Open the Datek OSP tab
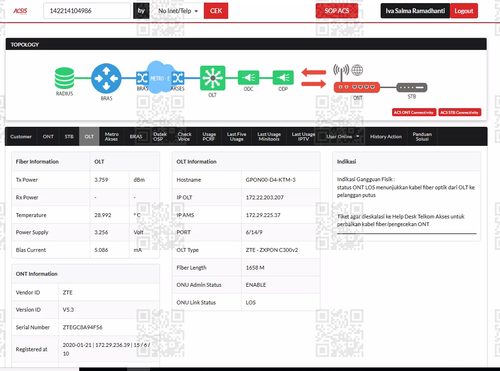Viewport: 500px width, 371px height. point(160,137)
